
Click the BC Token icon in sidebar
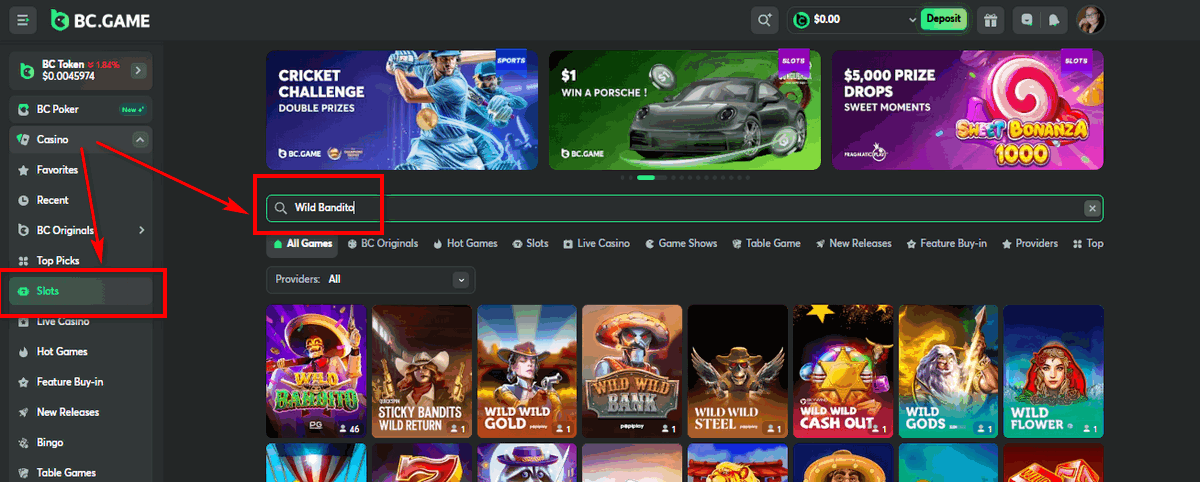[x=28, y=70]
